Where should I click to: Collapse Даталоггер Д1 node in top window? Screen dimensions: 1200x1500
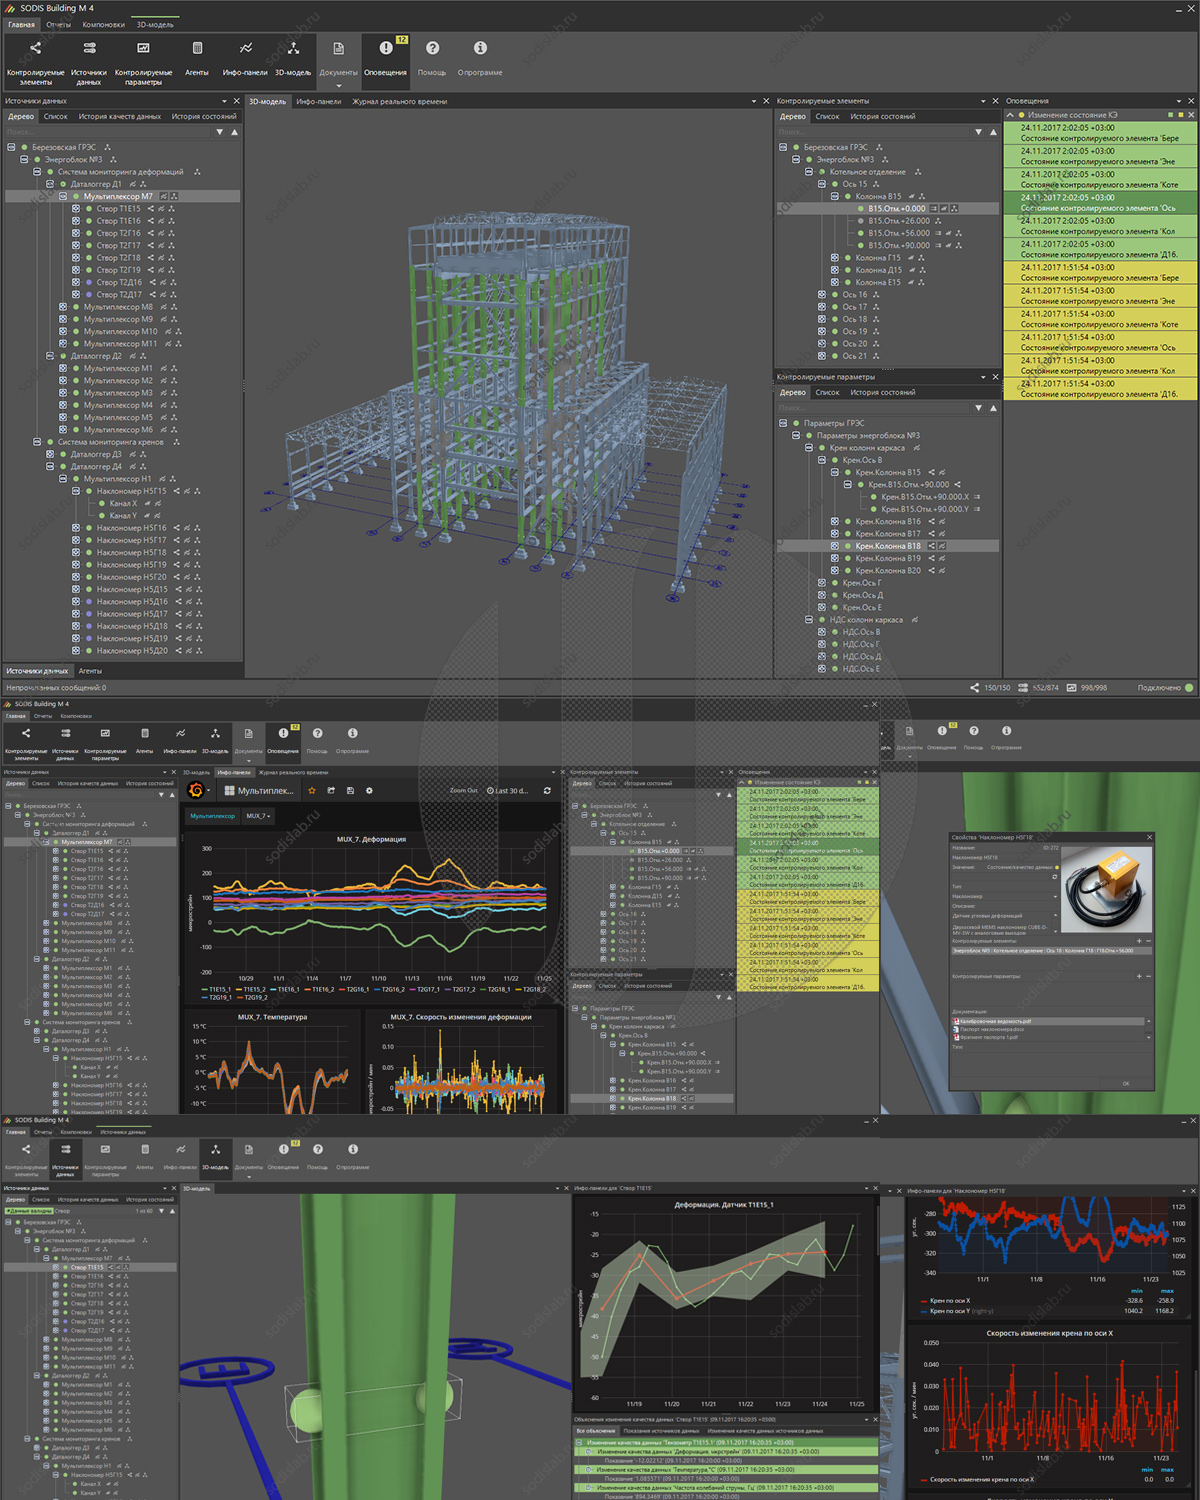click(x=50, y=184)
